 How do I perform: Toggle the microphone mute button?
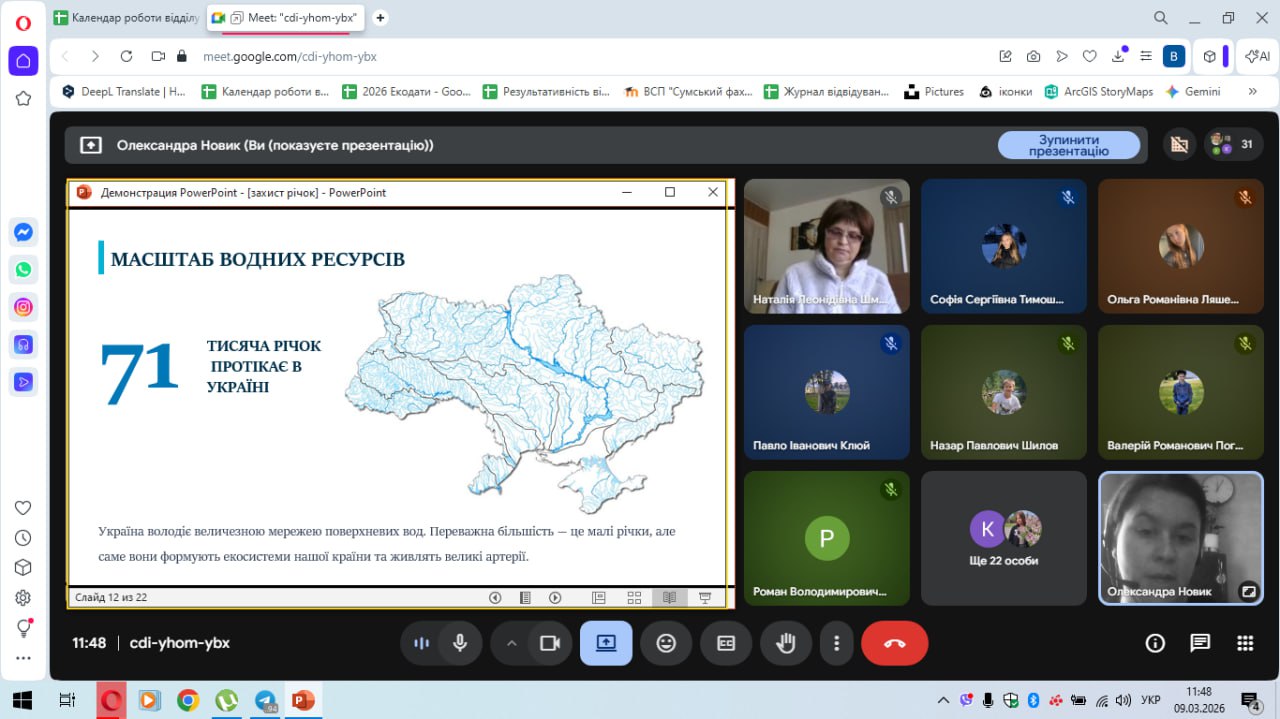(460, 643)
